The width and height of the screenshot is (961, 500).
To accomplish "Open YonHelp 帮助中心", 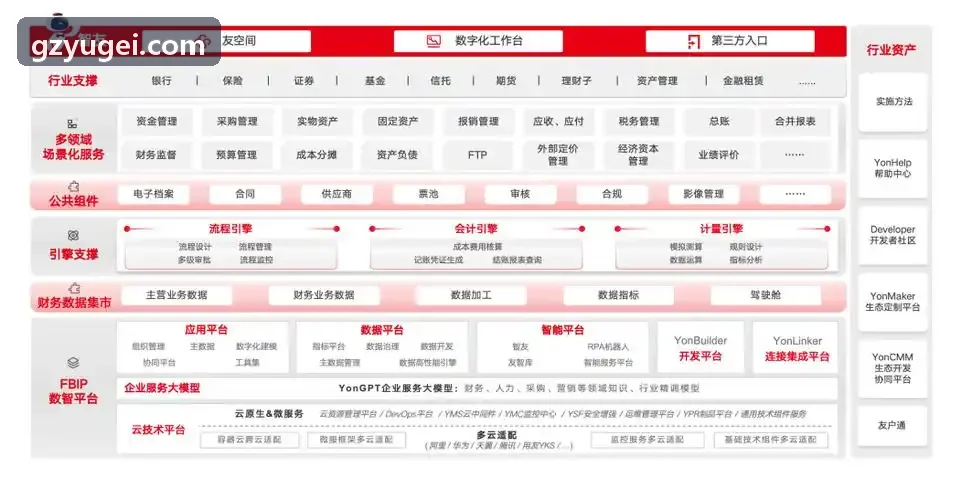I will click(x=893, y=168).
